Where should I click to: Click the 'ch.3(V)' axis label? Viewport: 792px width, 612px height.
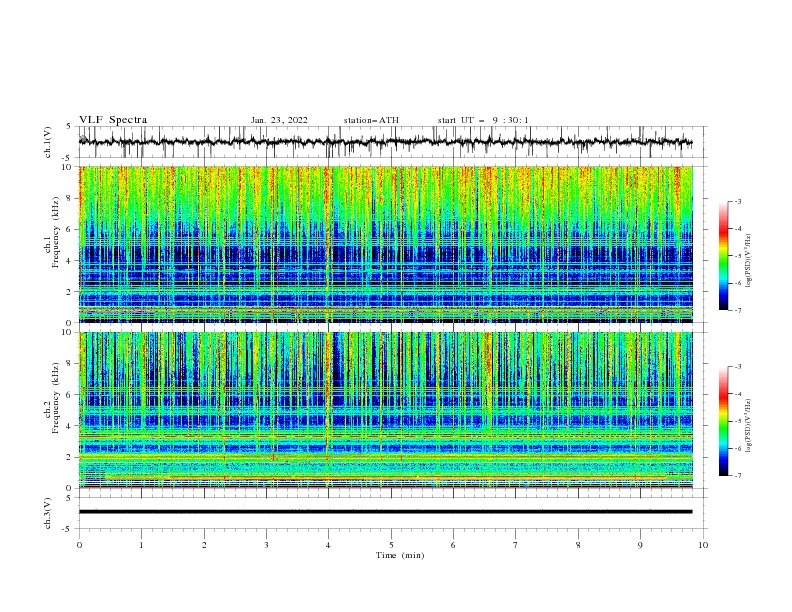48,513
